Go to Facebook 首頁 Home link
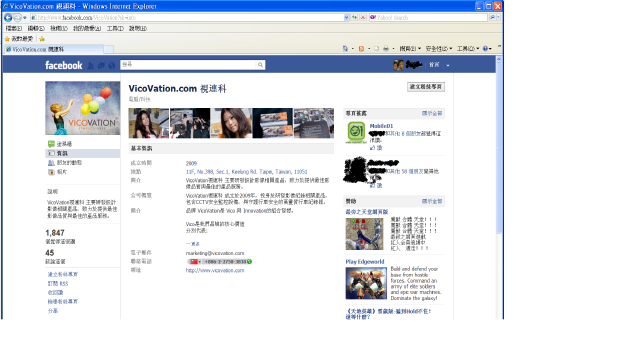Viewport: 640px width, 360px height. click(x=434, y=65)
